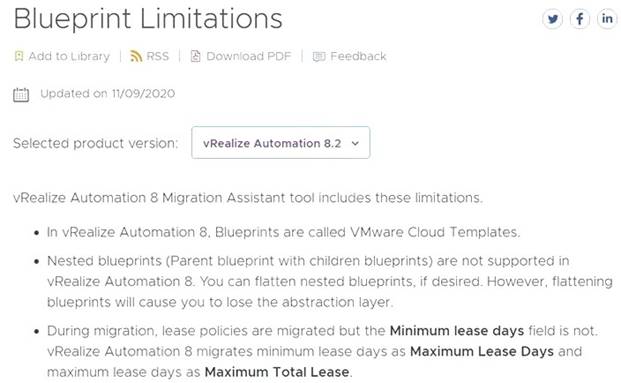
Task: Select the Download PDF link
Action: (x=249, y=56)
